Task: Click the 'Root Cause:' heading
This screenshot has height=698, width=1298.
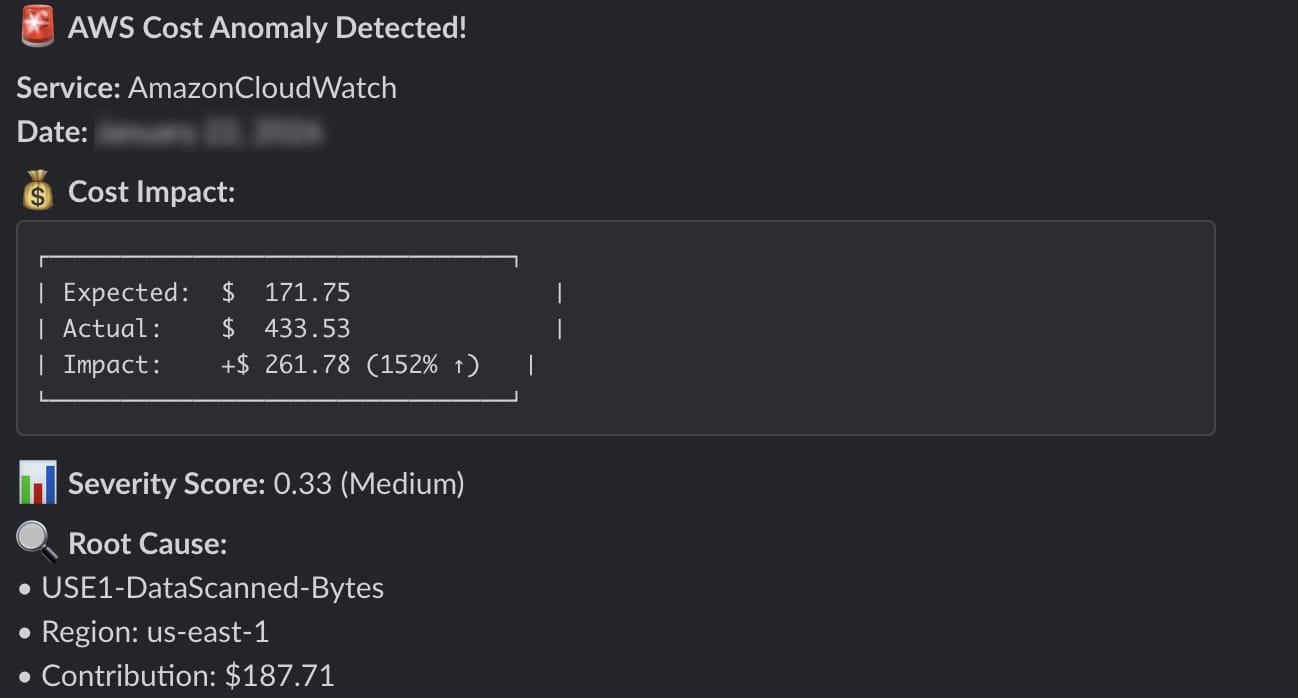Action: [x=147, y=544]
